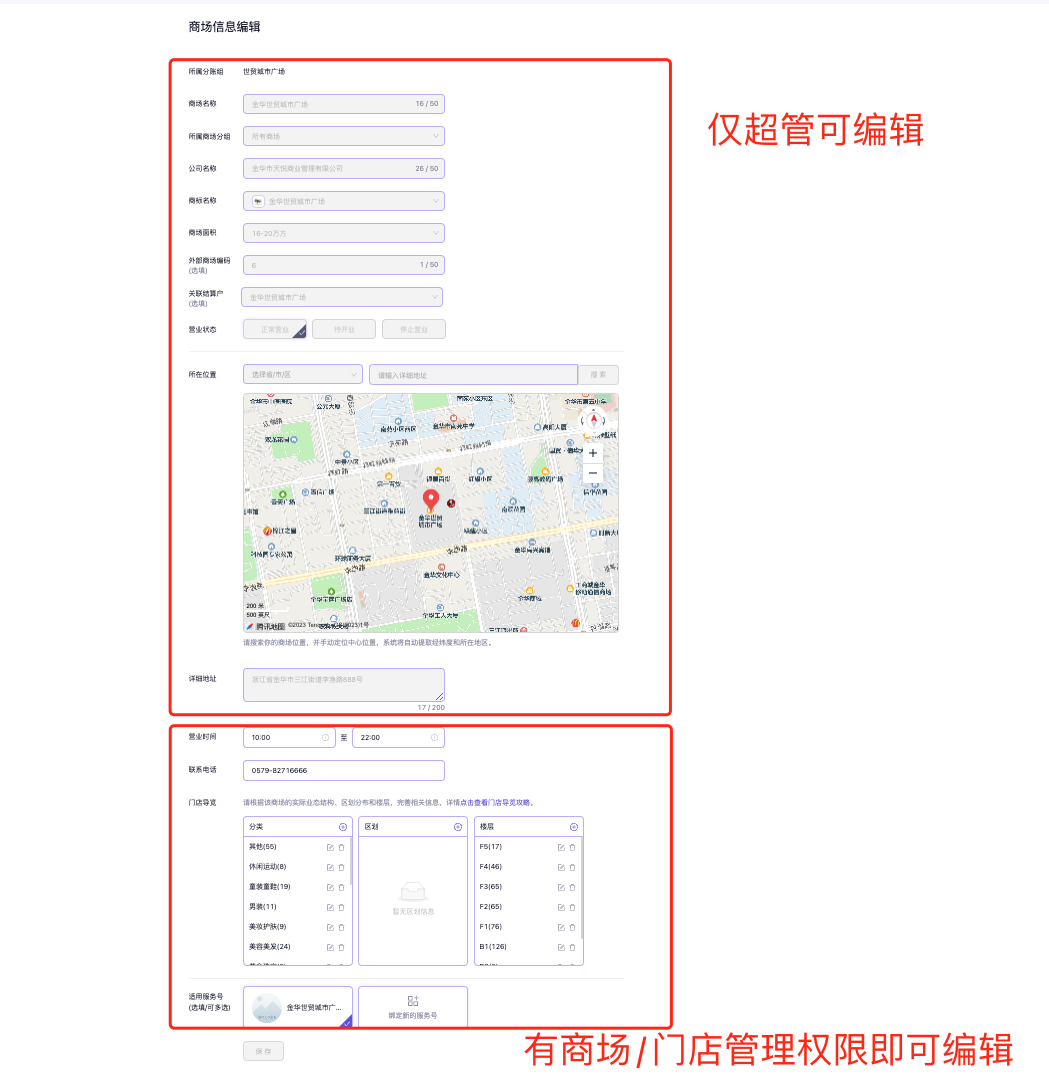Expand the 商场面积 dropdown
This screenshot has width=1049, height=1076.
[x=343, y=233]
